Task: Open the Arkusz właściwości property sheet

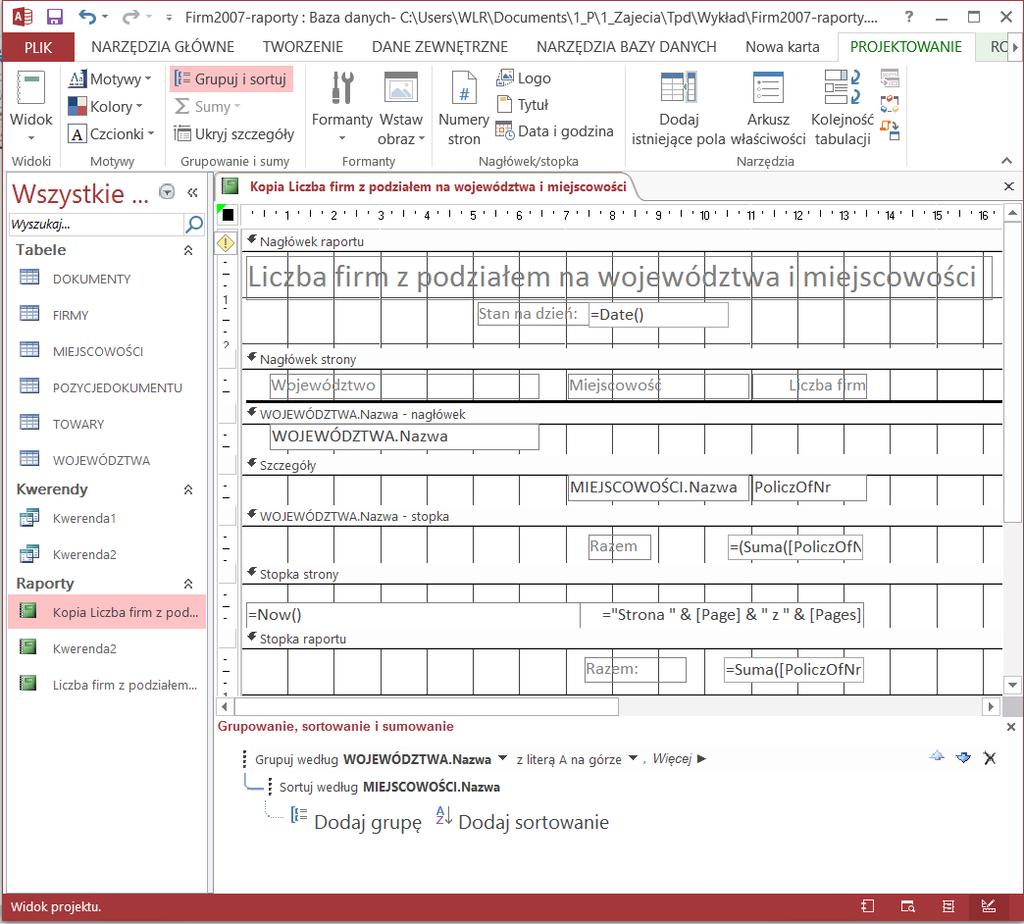Action: coord(768,108)
